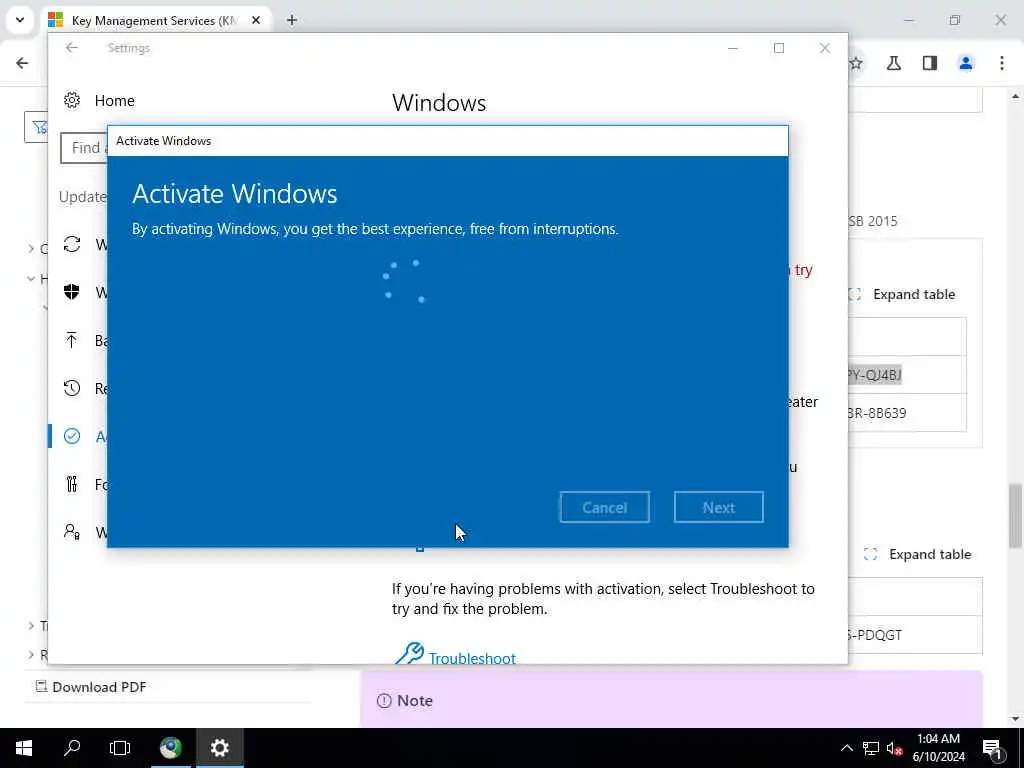
Task: Open notification center icon
Action: point(993,748)
